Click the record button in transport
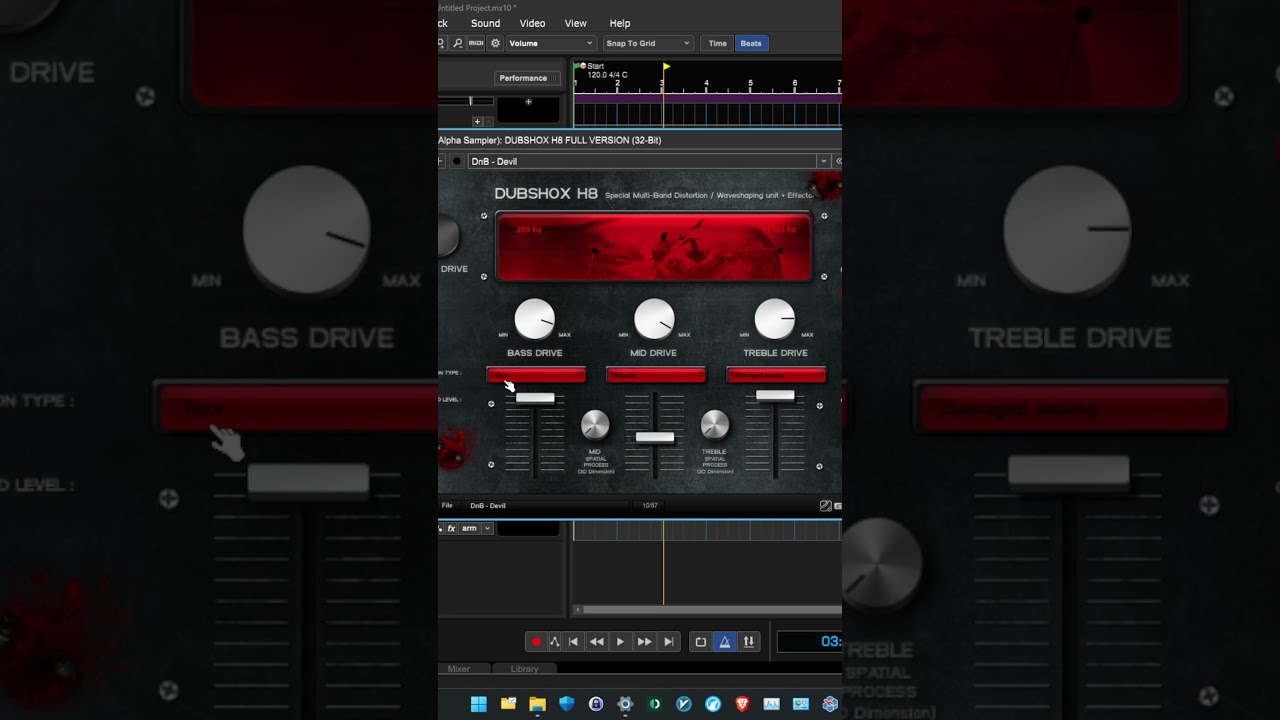This screenshot has height=720, width=1280. pos(536,642)
